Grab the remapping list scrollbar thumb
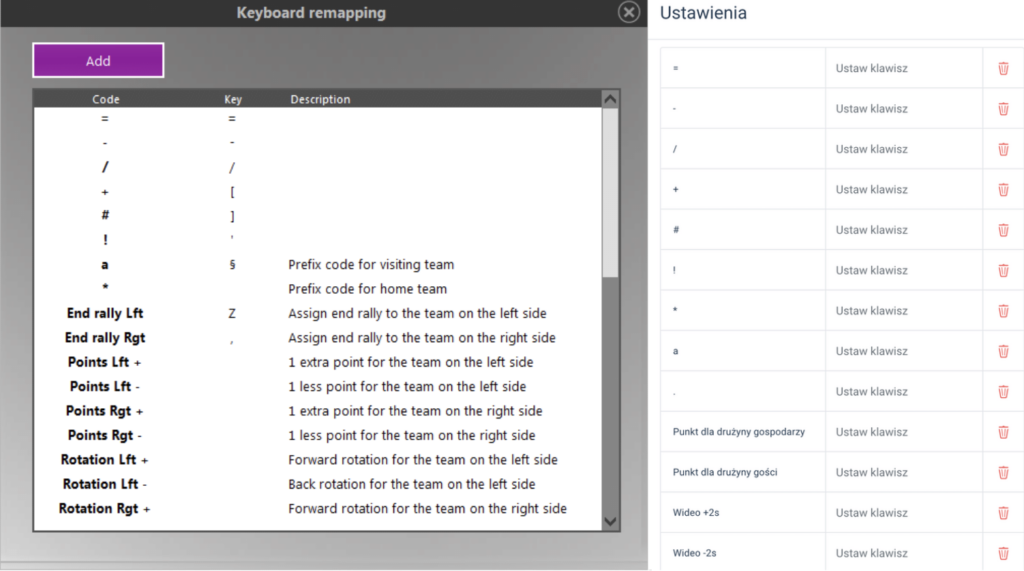This screenshot has width=1024, height=571. tap(610, 190)
